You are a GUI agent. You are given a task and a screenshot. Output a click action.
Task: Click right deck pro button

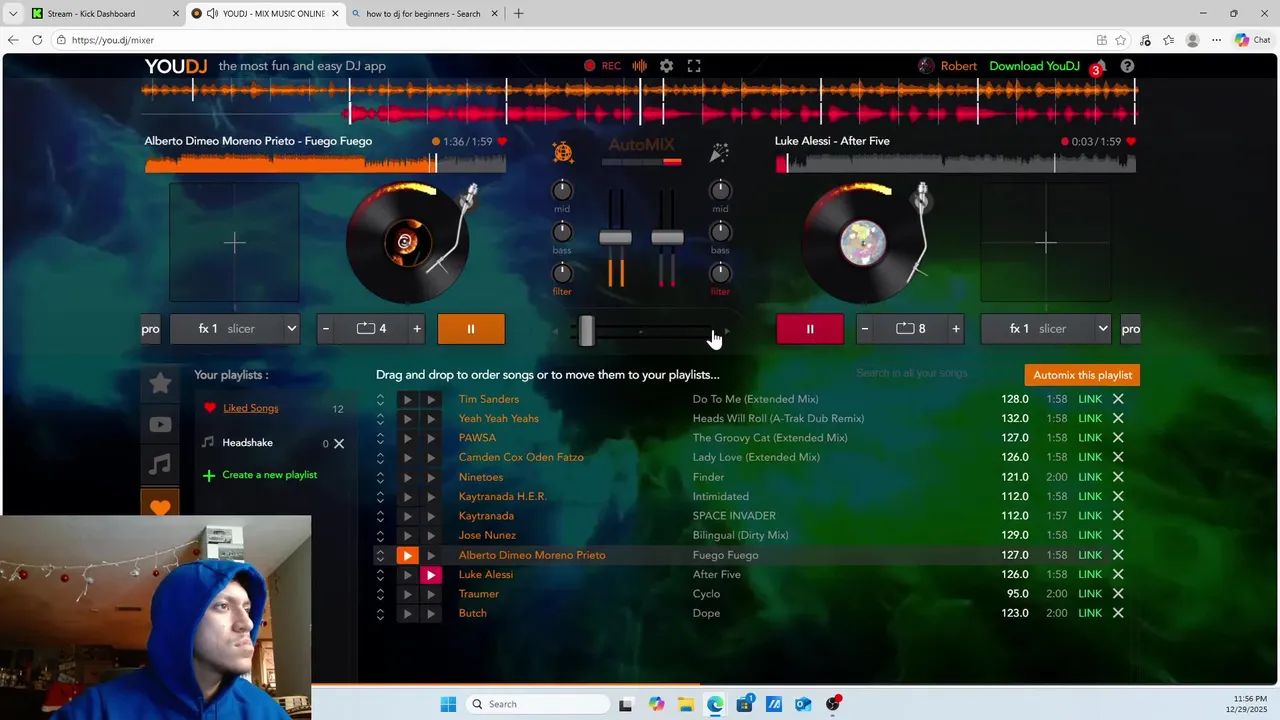(x=1130, y=329)
